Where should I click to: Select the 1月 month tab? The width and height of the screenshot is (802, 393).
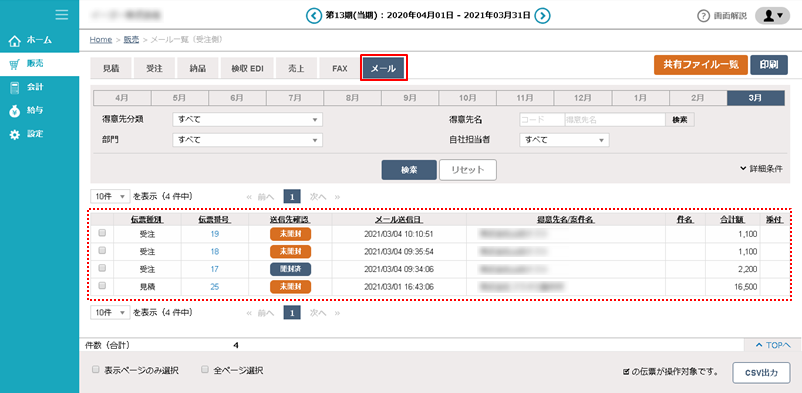click(640, 98)
